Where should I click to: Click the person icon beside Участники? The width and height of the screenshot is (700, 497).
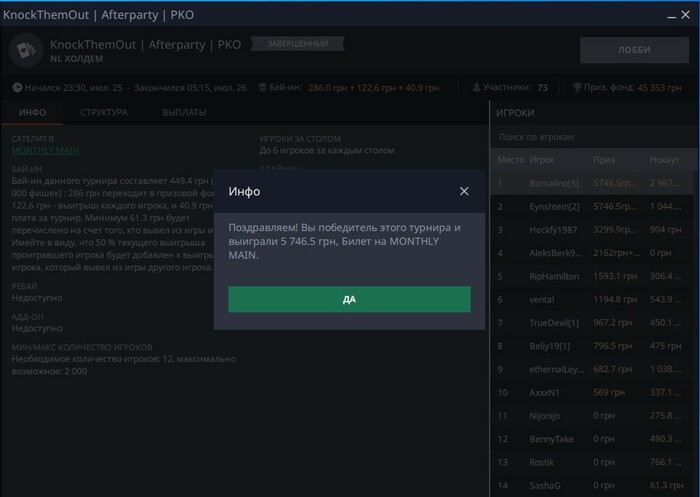(x=476, y=87)
